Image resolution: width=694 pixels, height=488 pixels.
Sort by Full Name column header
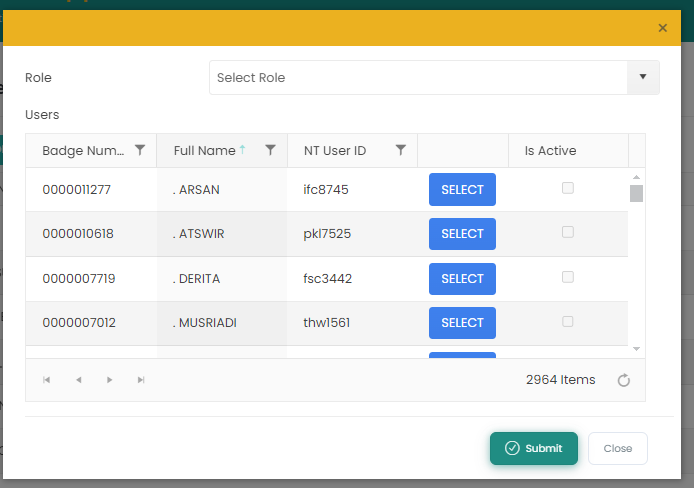pos(204,151)
